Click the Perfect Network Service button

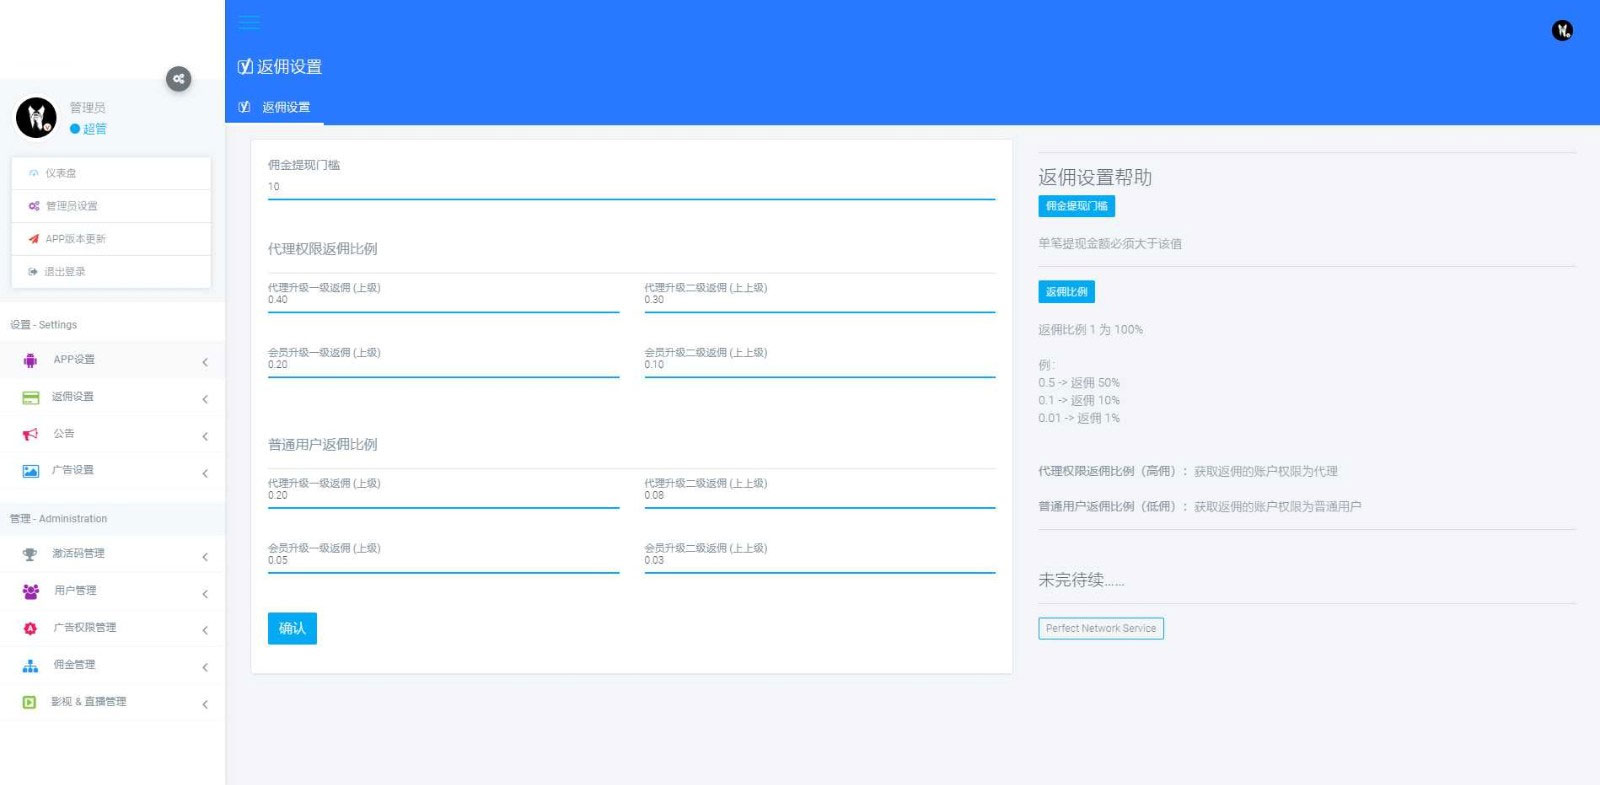1100,628
